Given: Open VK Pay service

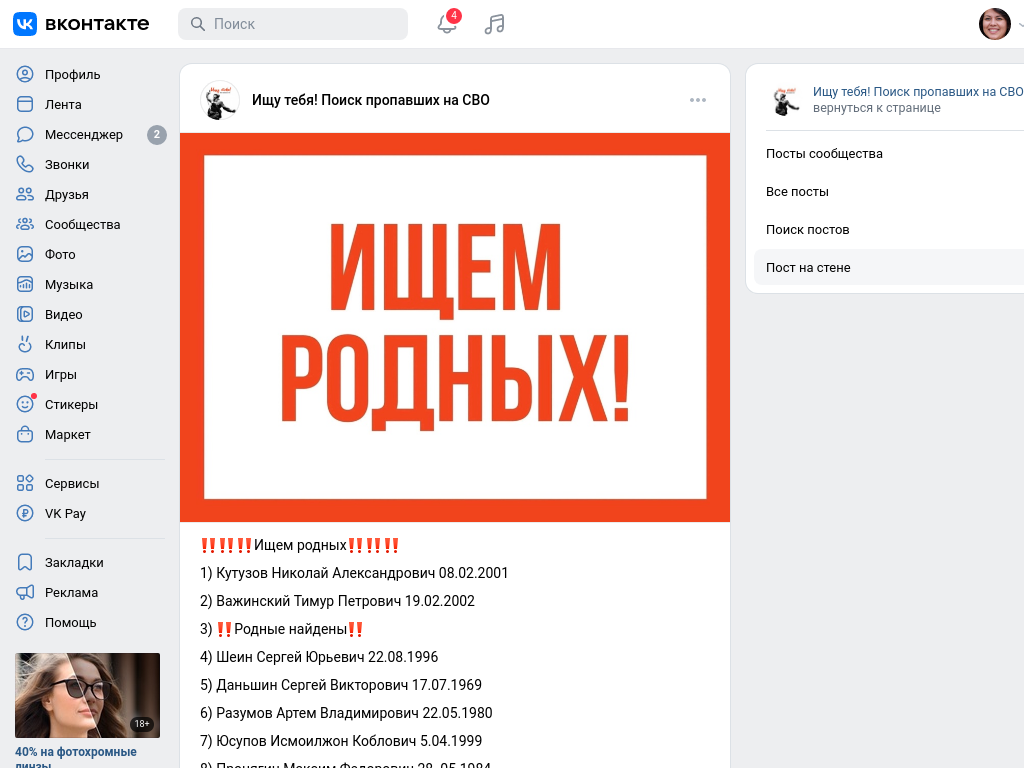Looking at the screenshot, I should [x=65, y=513].
